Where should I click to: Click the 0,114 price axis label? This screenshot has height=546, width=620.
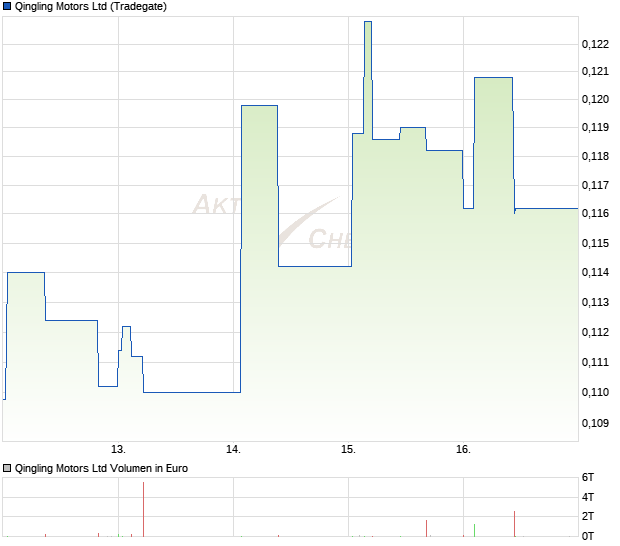[595, 272]
